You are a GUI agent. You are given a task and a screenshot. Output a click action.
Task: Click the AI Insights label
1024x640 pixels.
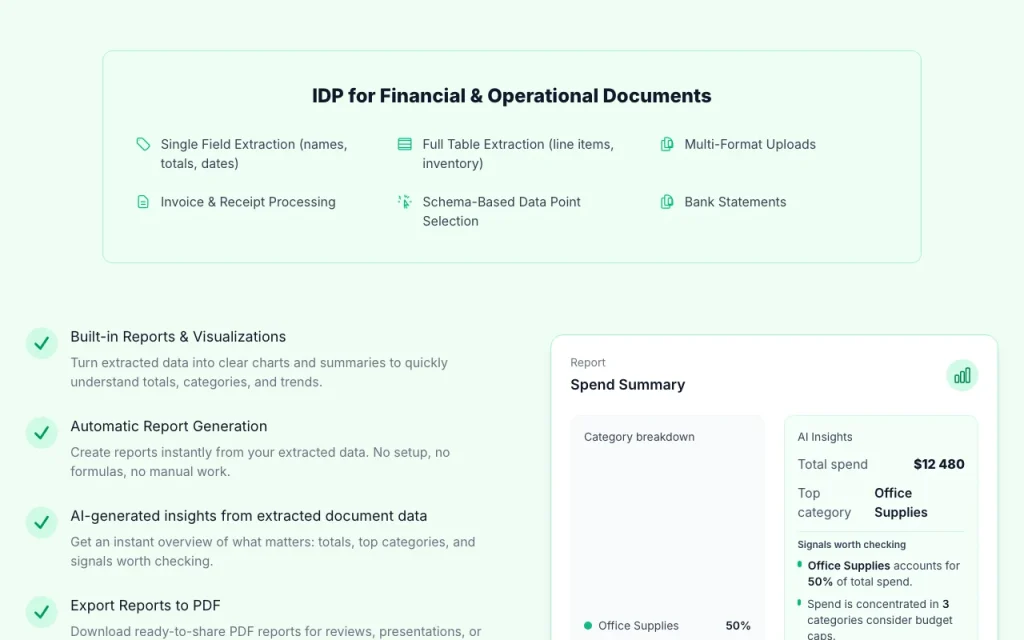[825, 437]
